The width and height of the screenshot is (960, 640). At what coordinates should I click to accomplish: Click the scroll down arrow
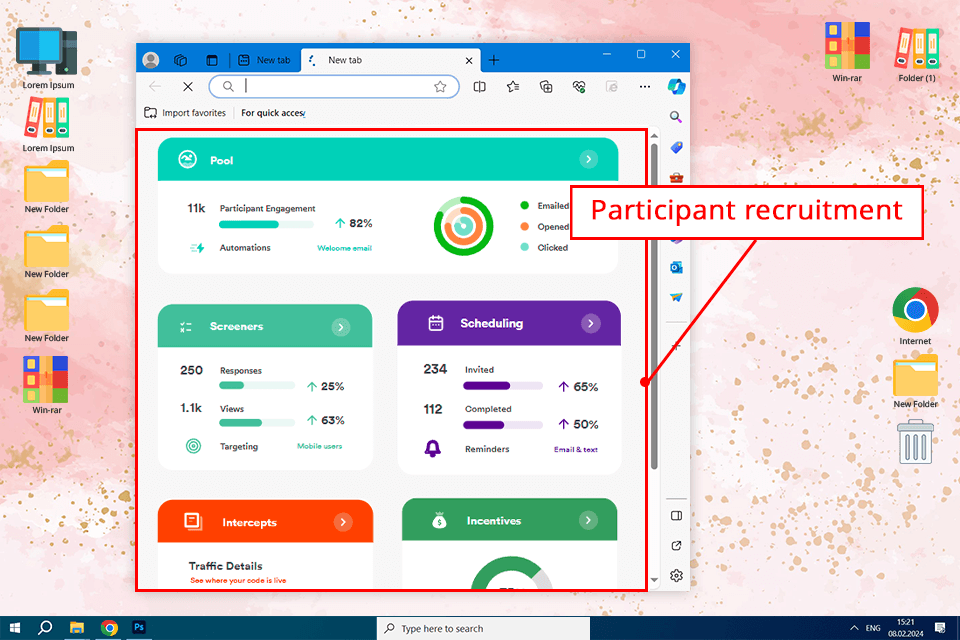[x=654, y=579]
